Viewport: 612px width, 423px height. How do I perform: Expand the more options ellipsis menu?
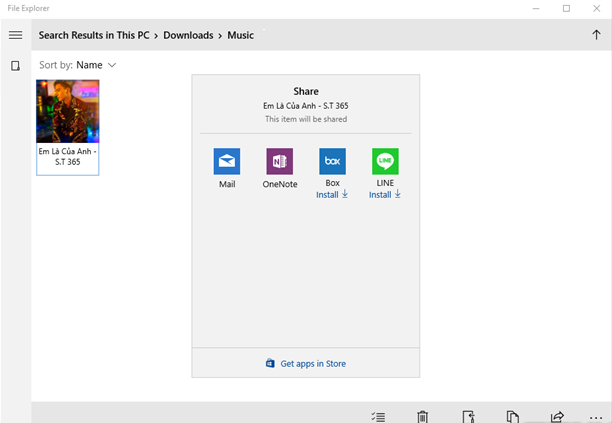(x=596, y=416)
